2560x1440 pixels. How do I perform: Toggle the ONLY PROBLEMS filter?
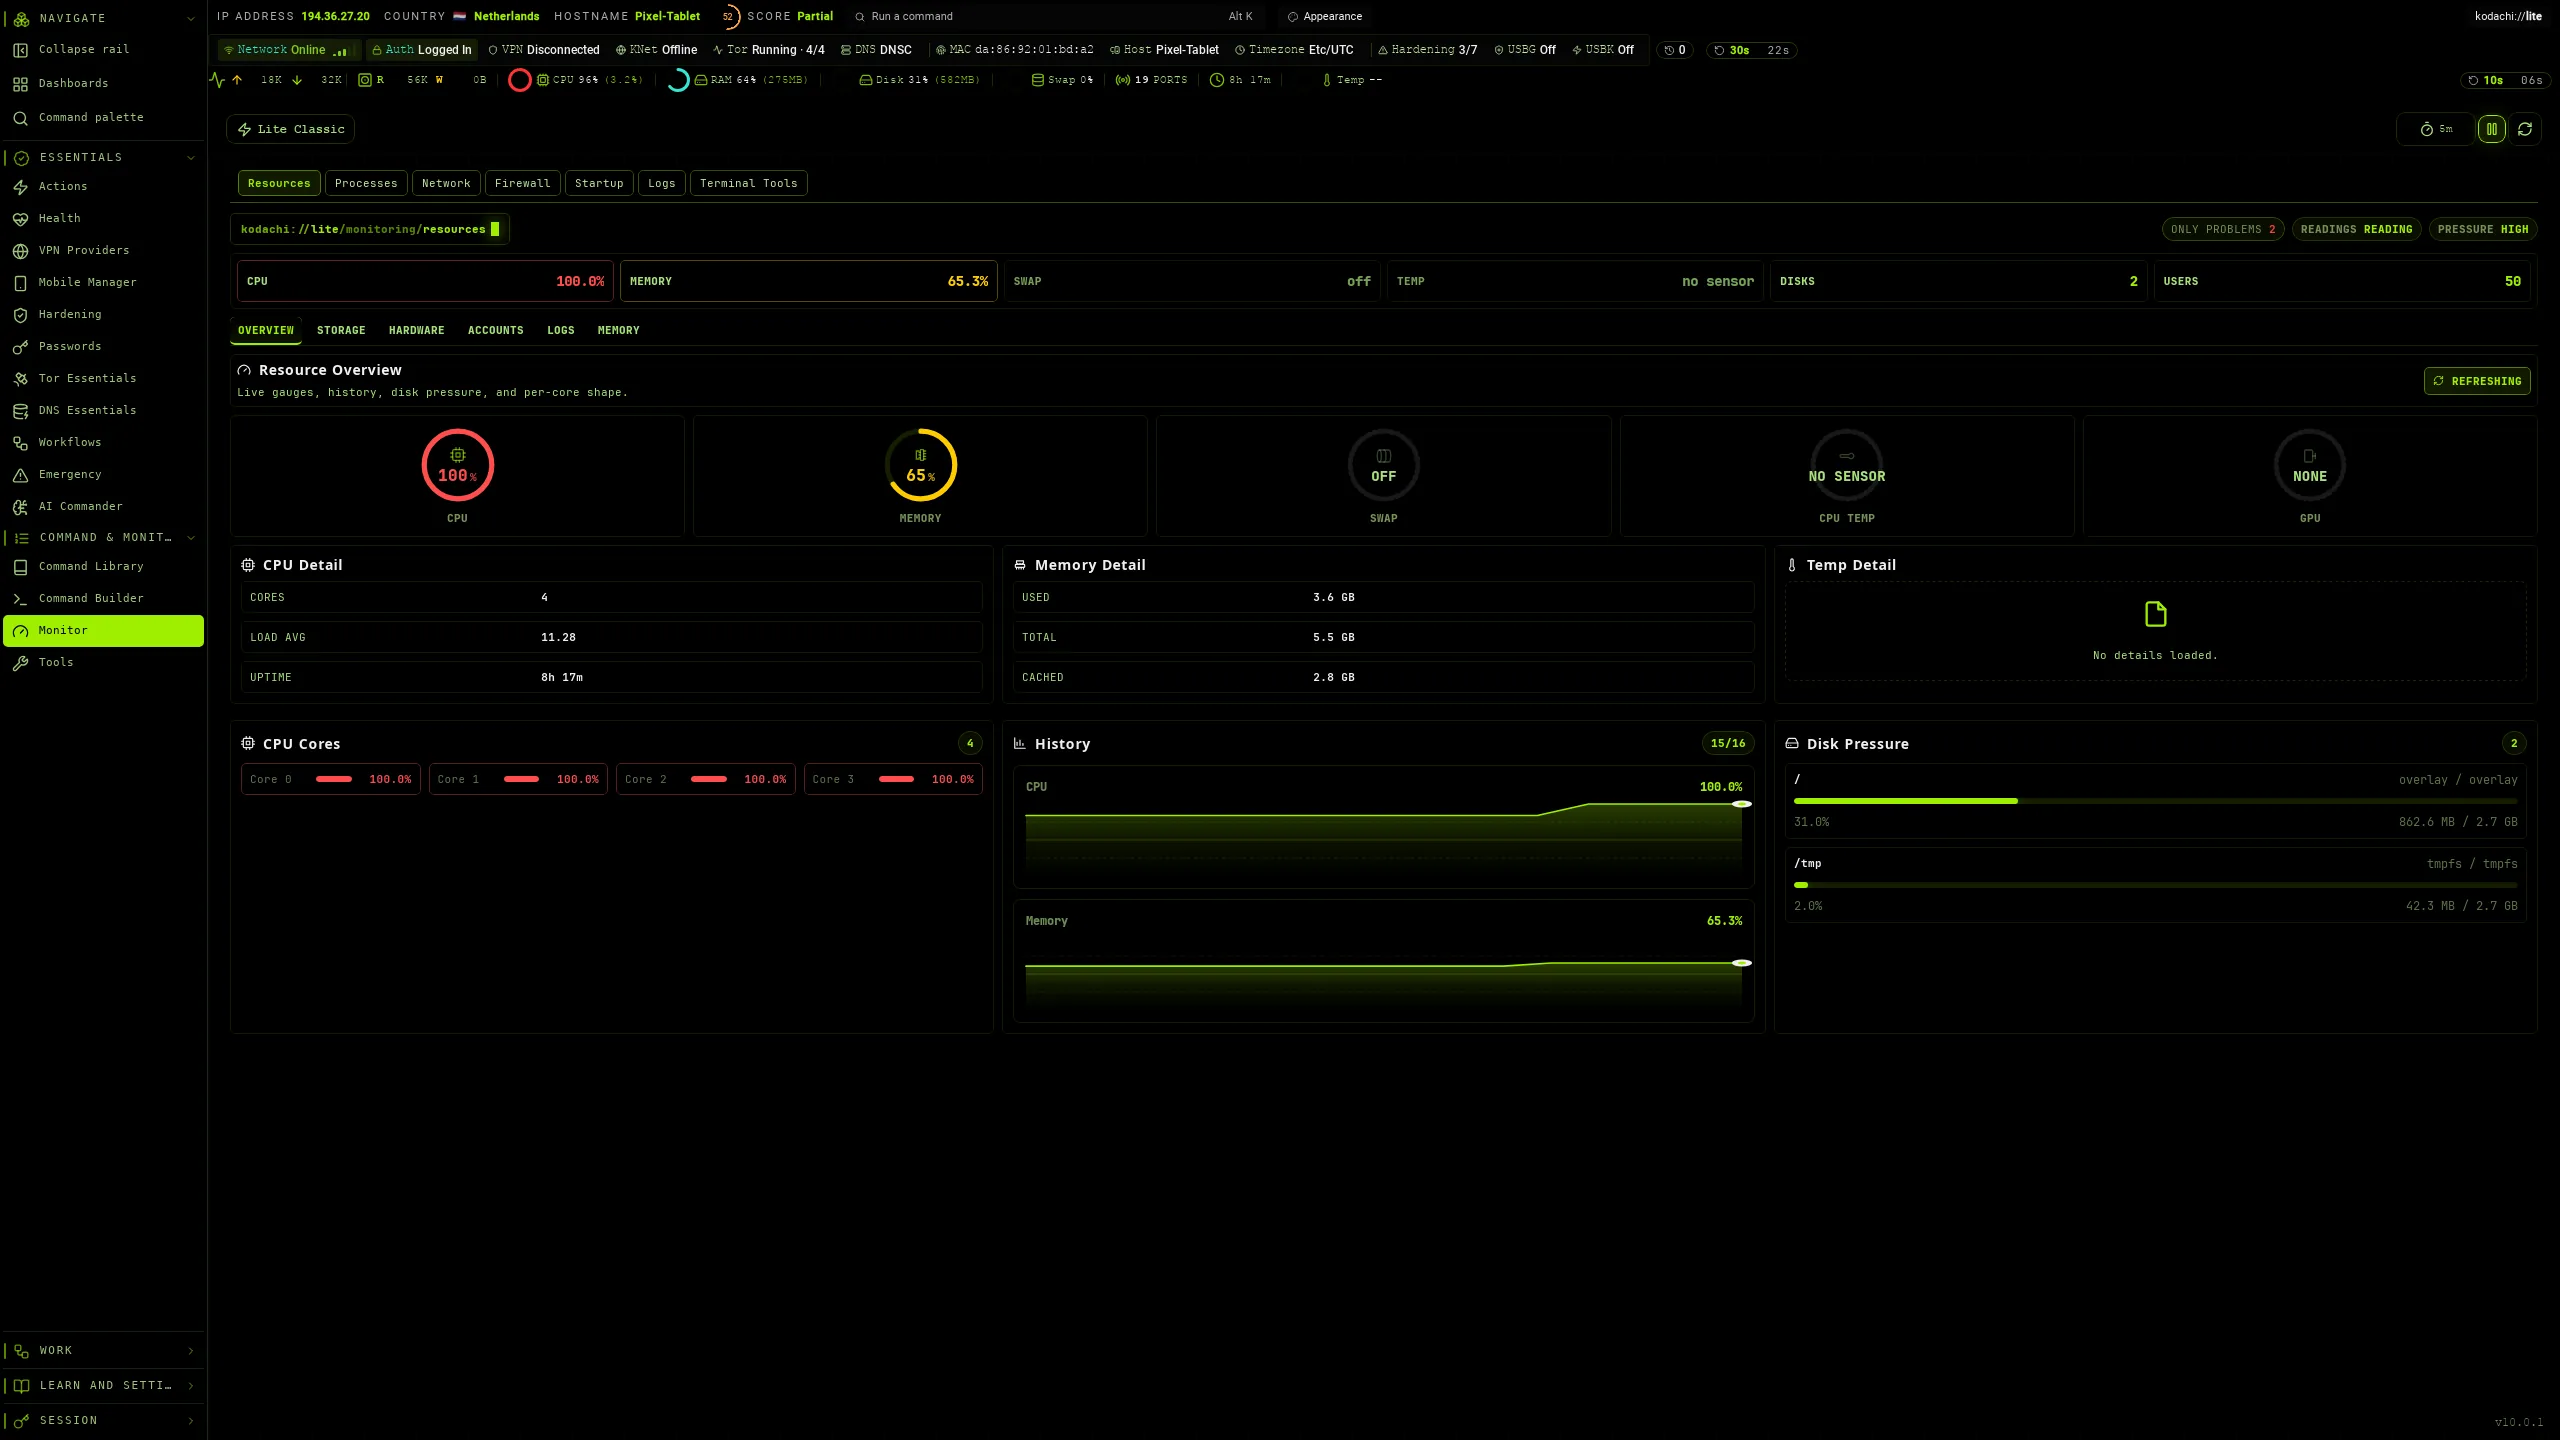(x=2222, y=230)
